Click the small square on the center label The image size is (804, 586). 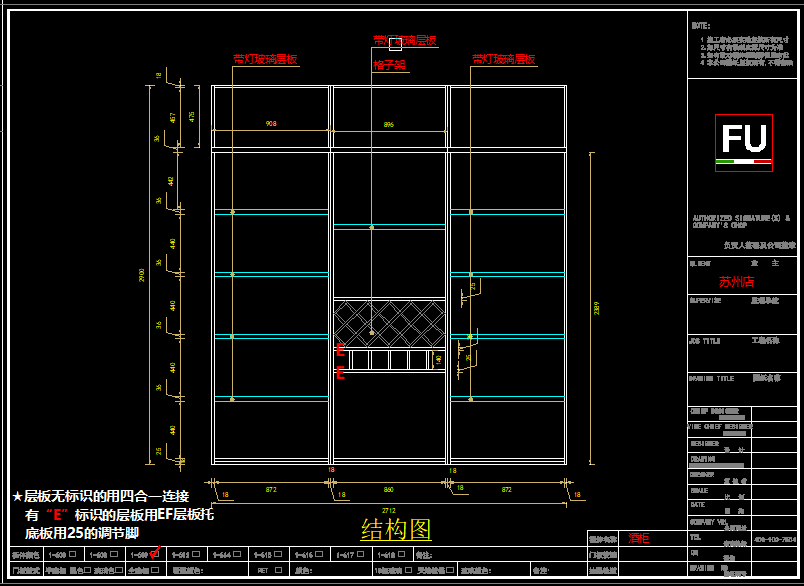tap(394, 41)
